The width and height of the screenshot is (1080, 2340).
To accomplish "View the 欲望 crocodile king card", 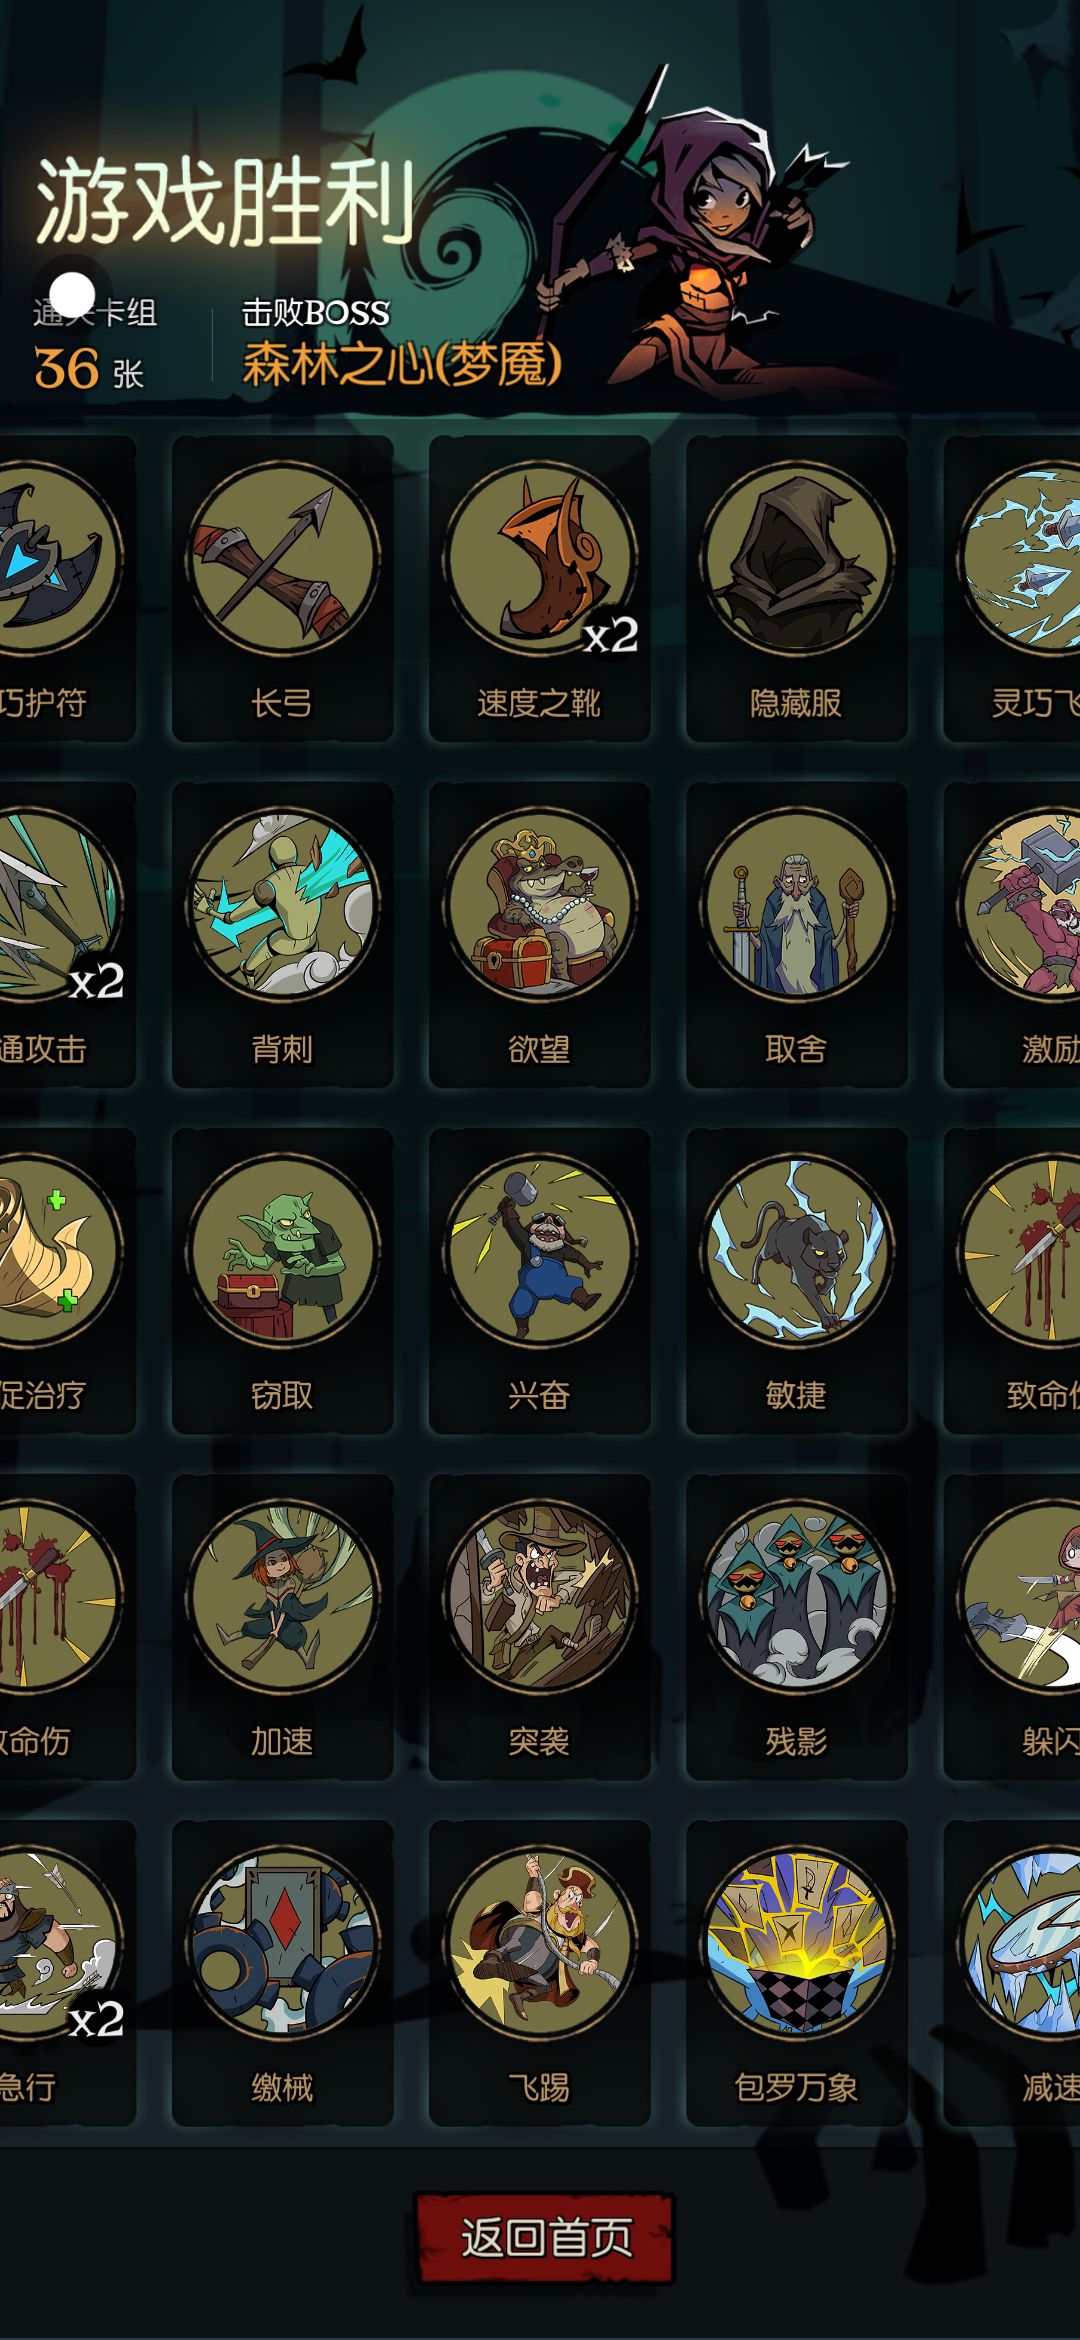I will click(x=540, y=934).
